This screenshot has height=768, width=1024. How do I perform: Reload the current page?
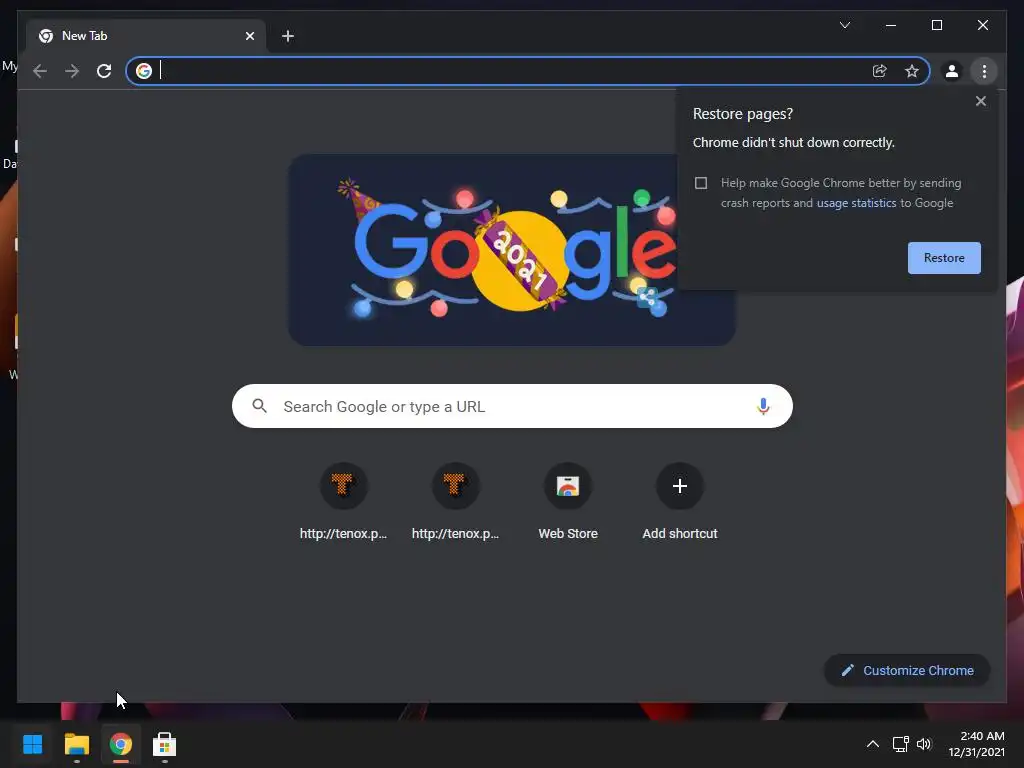pos(104,71)
